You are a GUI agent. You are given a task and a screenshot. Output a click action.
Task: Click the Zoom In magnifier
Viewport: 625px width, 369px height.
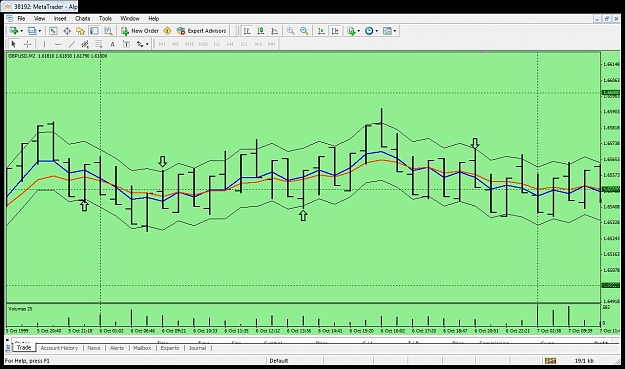pos(290,31)
